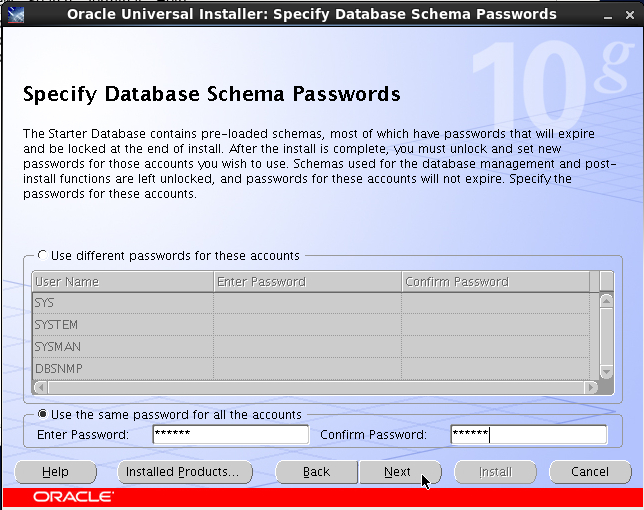Click Confirm Password cell for DBSNMP

click(x=496, y=368)
